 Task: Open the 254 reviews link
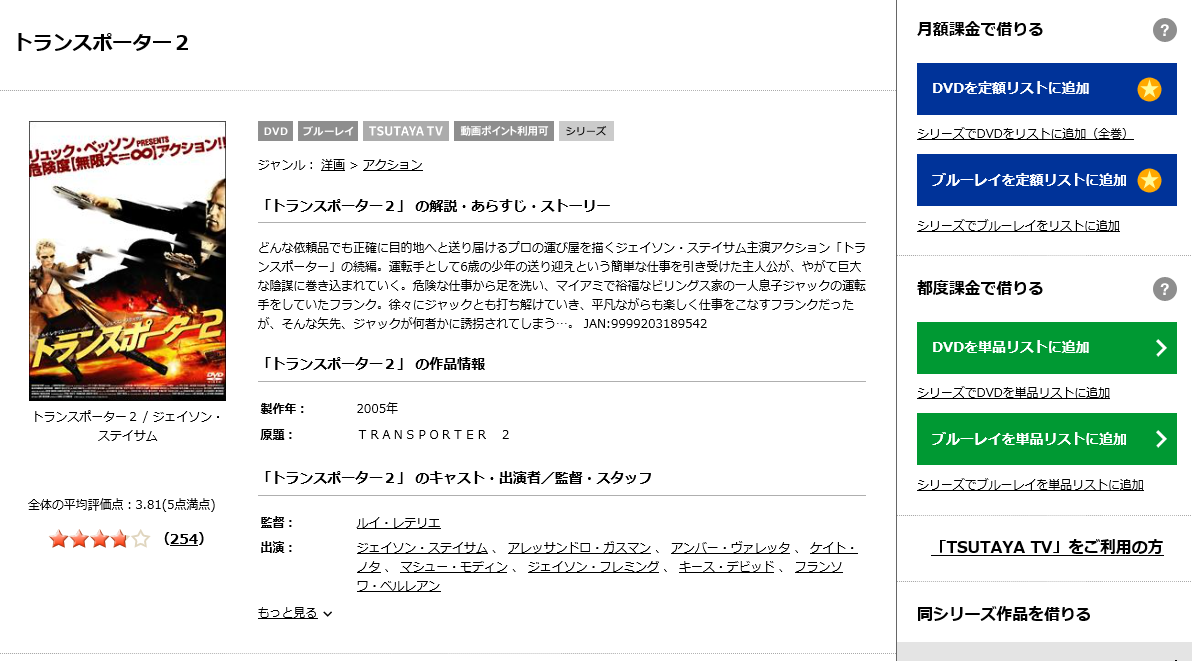185,539
